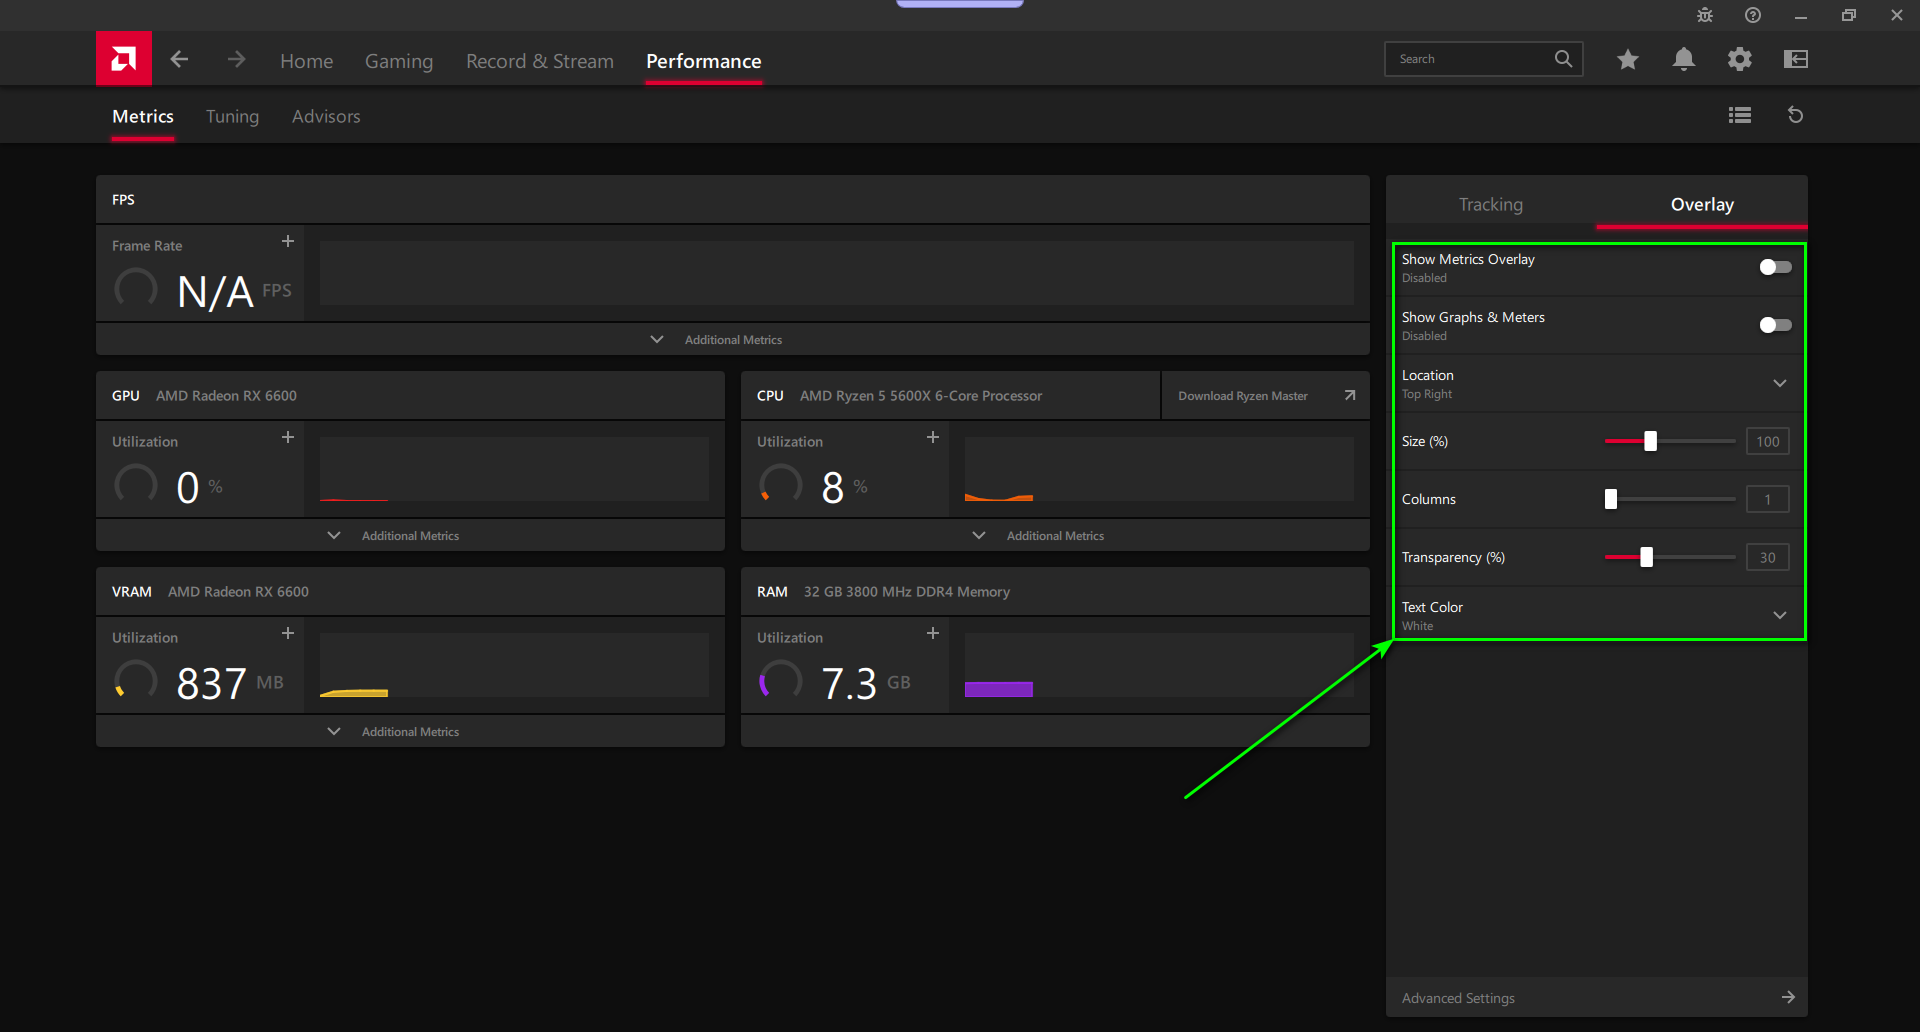Click the AMD logo icon
This screenshot has width=1920, height=1032.
124,59
